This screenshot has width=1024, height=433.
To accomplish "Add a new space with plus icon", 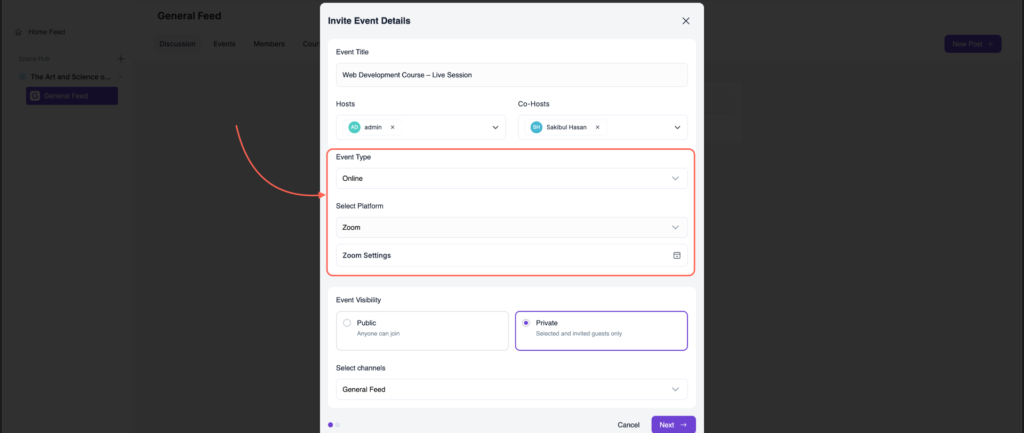I will 120,59.
